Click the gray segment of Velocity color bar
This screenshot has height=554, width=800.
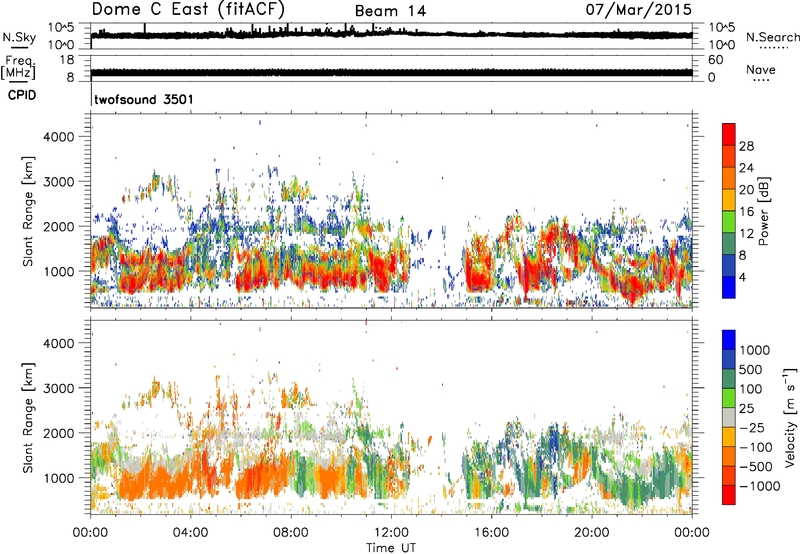[729, 418]
